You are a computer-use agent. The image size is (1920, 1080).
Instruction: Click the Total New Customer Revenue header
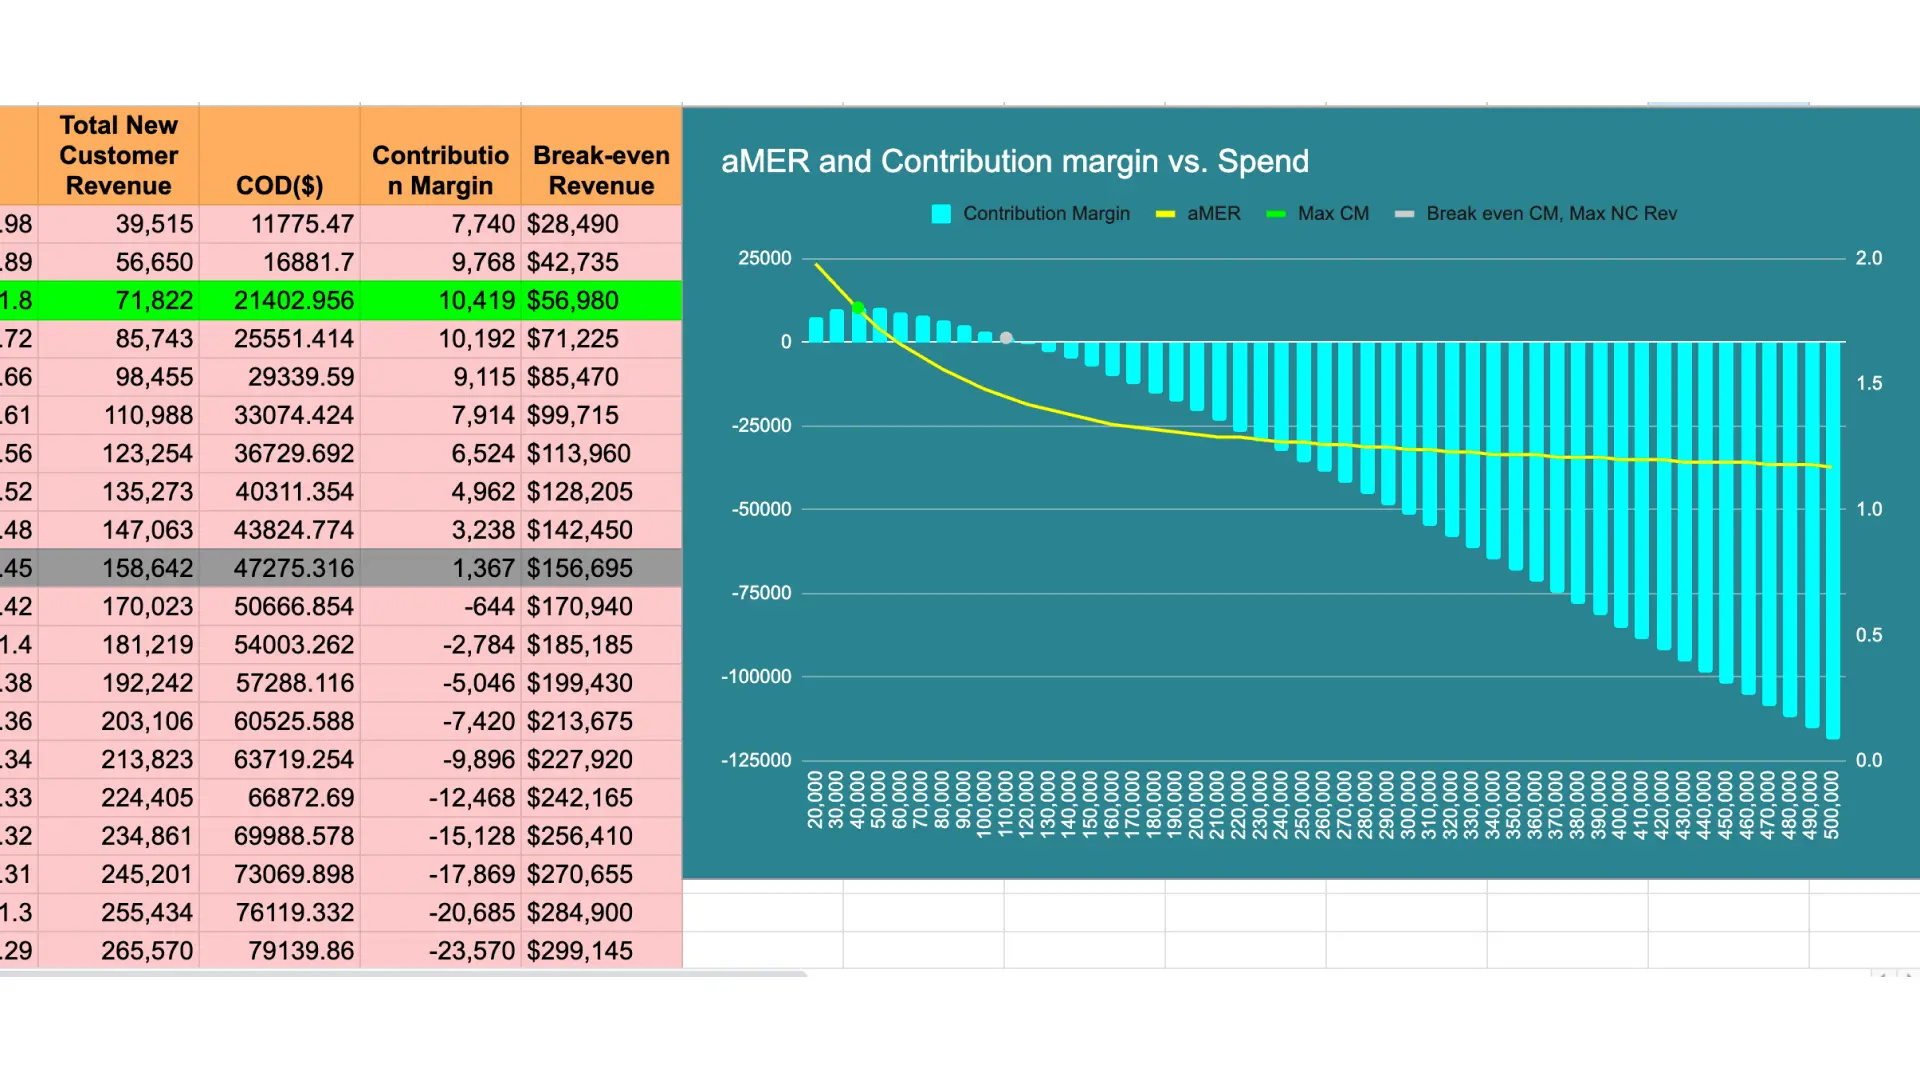pos(118,155)
